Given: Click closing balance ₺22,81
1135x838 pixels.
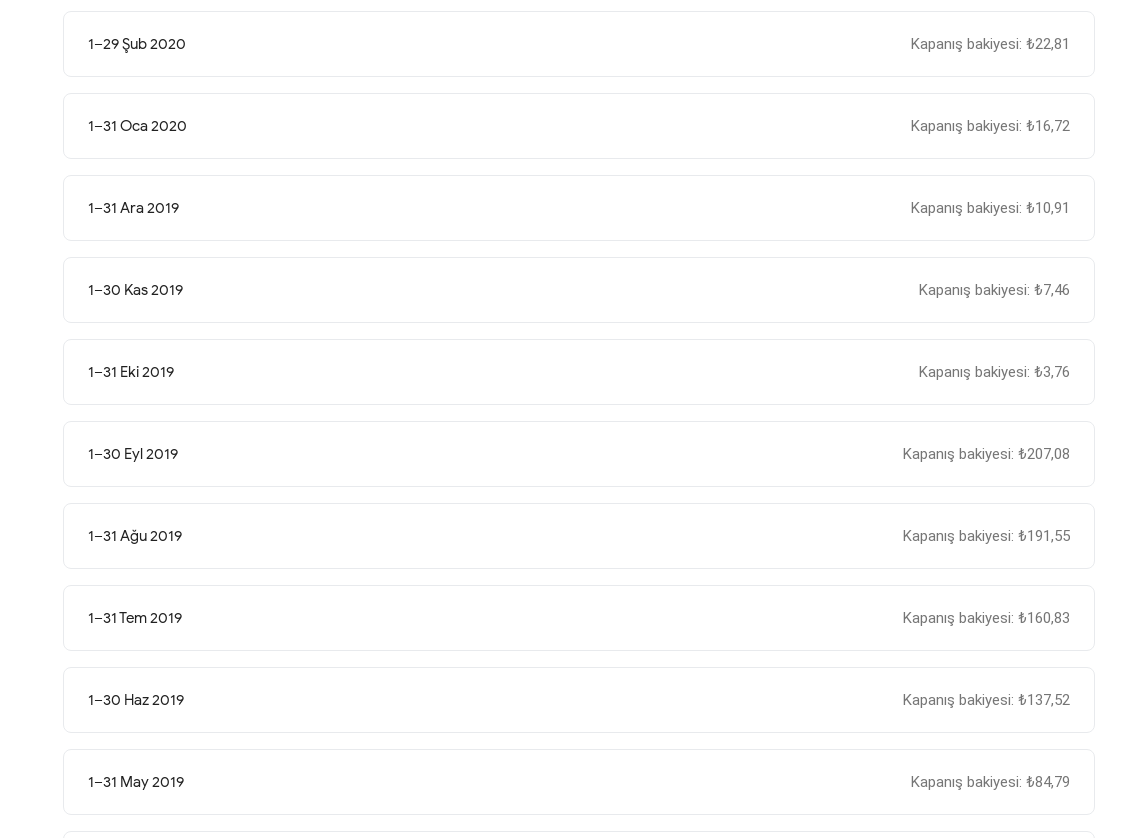Looking at the screenshot, I should point(990,44).
